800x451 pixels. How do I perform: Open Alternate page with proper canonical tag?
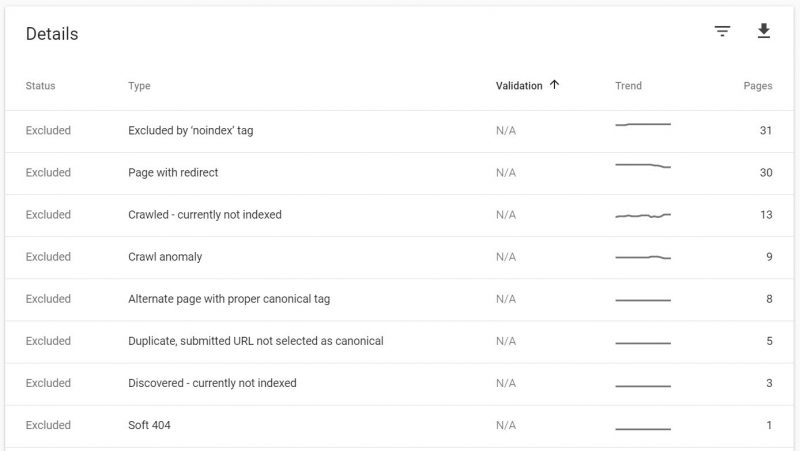[x=399, y=299]
